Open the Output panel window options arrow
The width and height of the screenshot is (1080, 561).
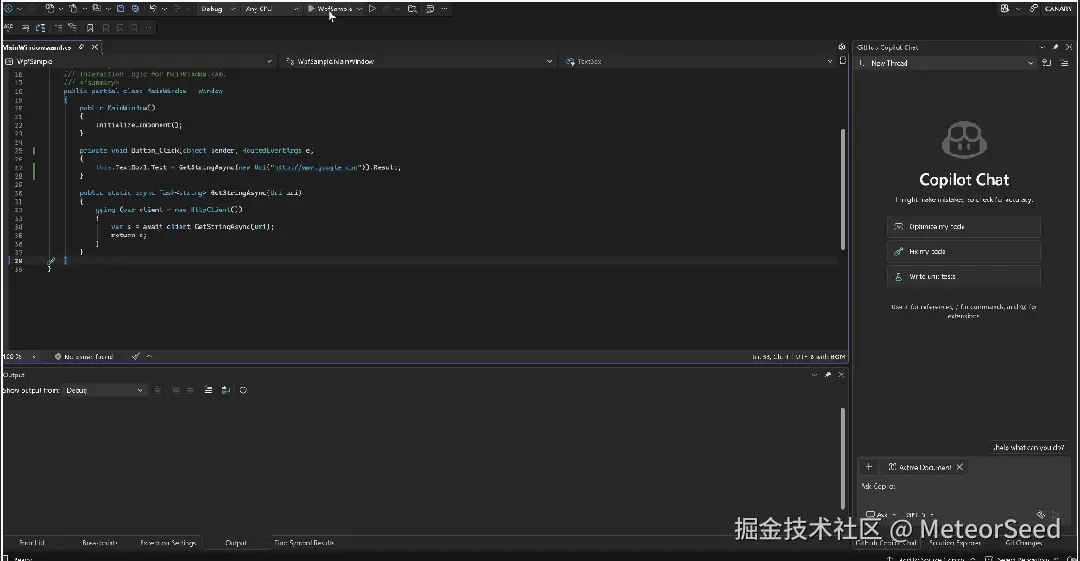(x=814, y=375)
